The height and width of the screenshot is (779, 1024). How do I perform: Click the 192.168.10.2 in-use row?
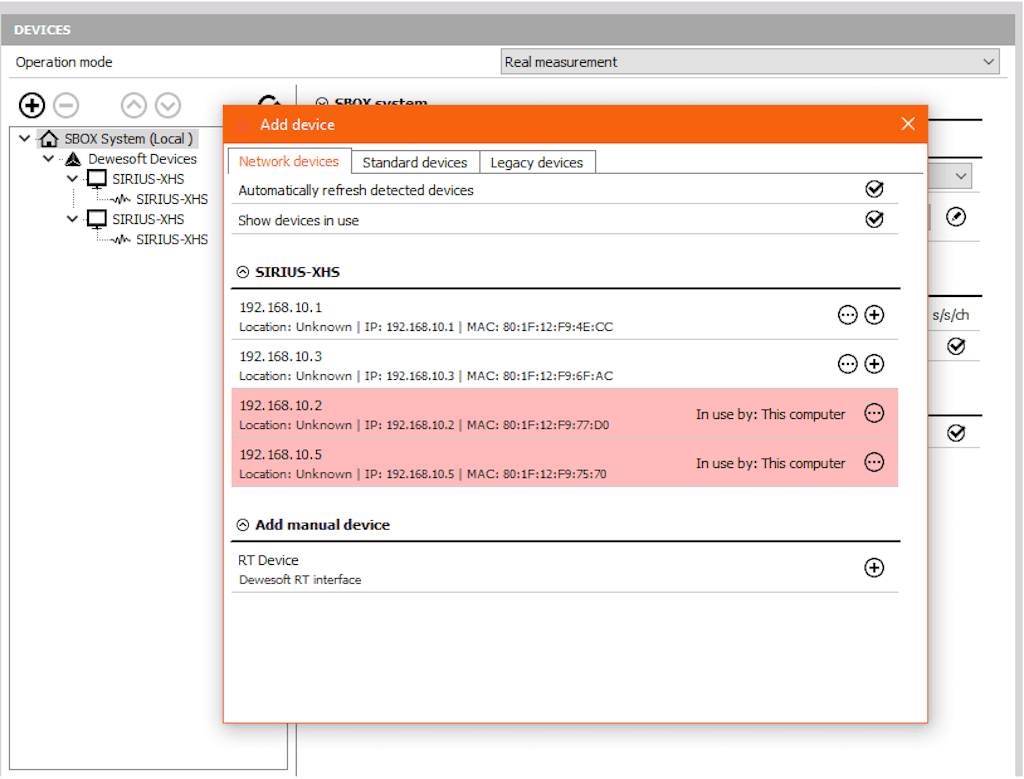coord(565,413)
